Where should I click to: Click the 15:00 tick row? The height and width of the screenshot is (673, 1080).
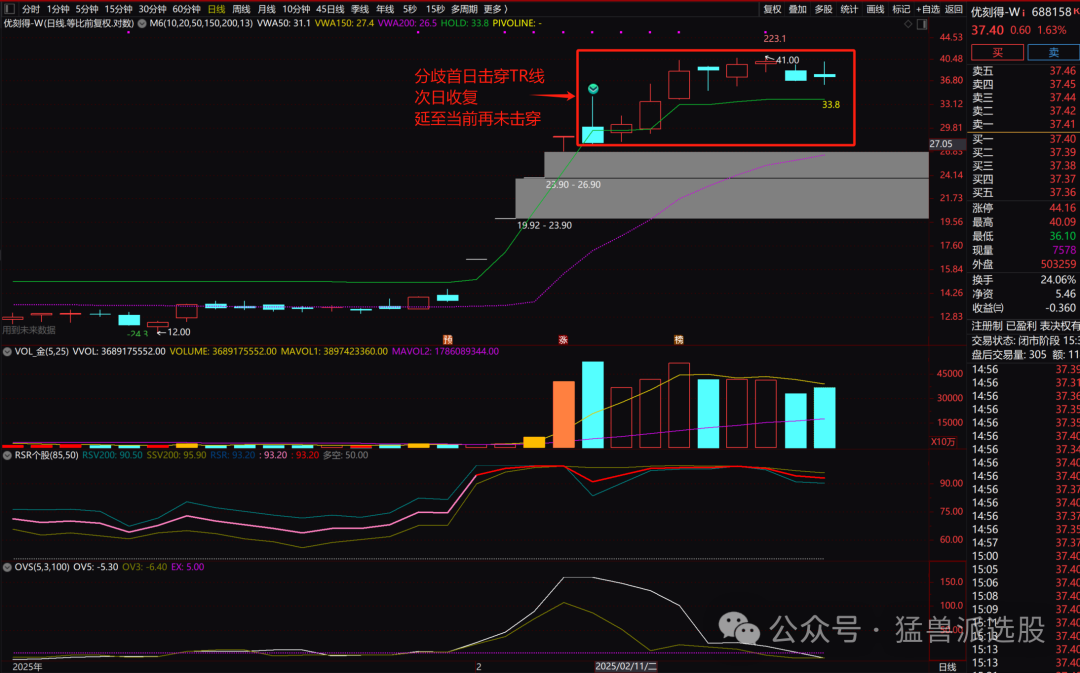[x=1026, y=556]
